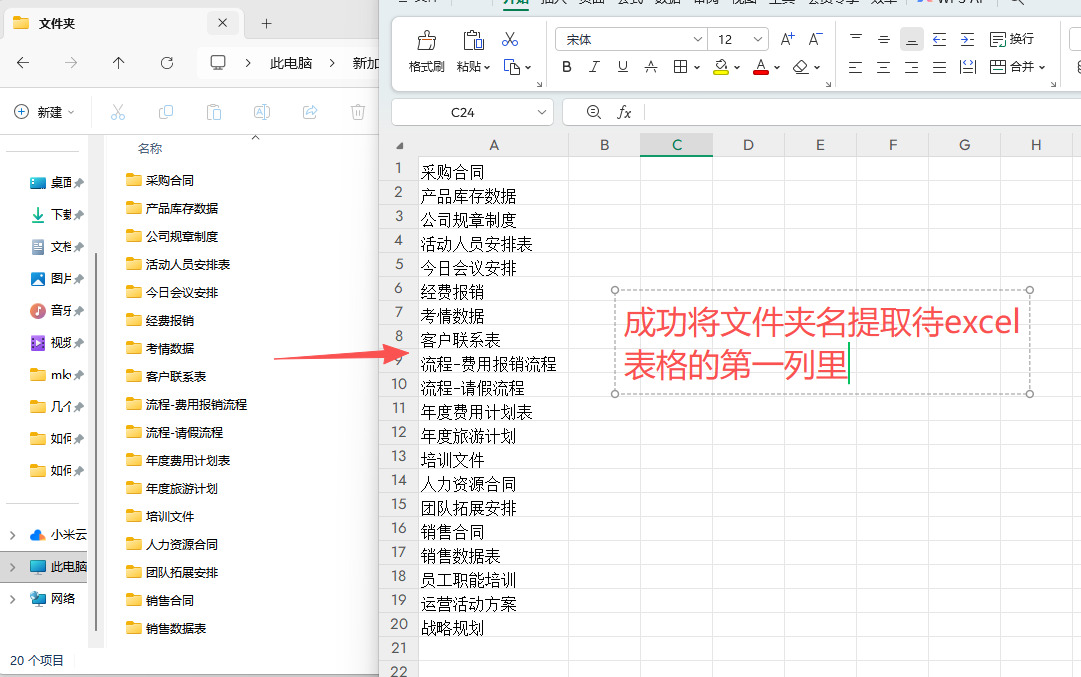Toggle strikethrough formatting
Image resolution: width=1081 pixels, height=677 pixels.
[650, 67]
